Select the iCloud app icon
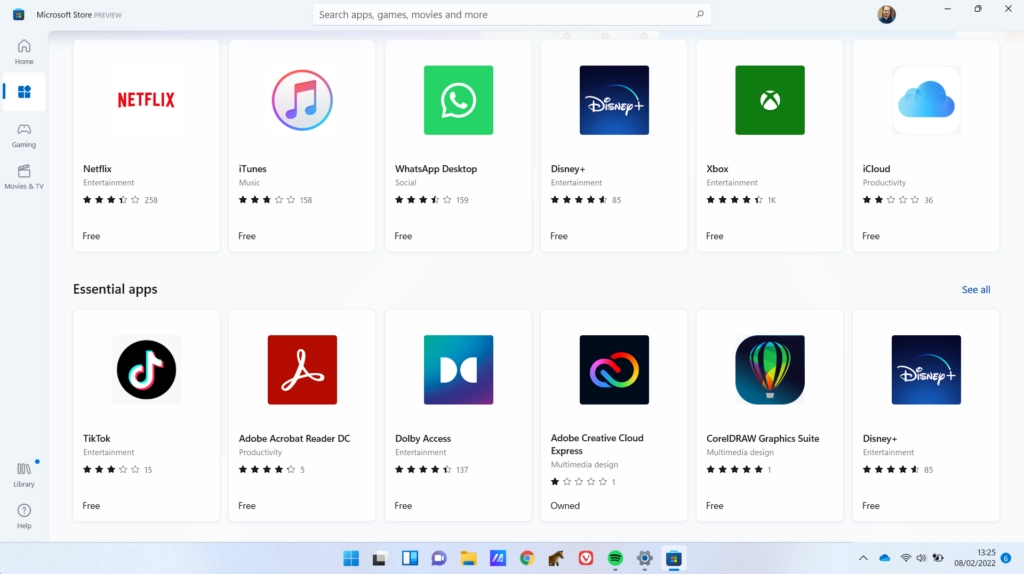1024x574 pixels. click(926, 100)
